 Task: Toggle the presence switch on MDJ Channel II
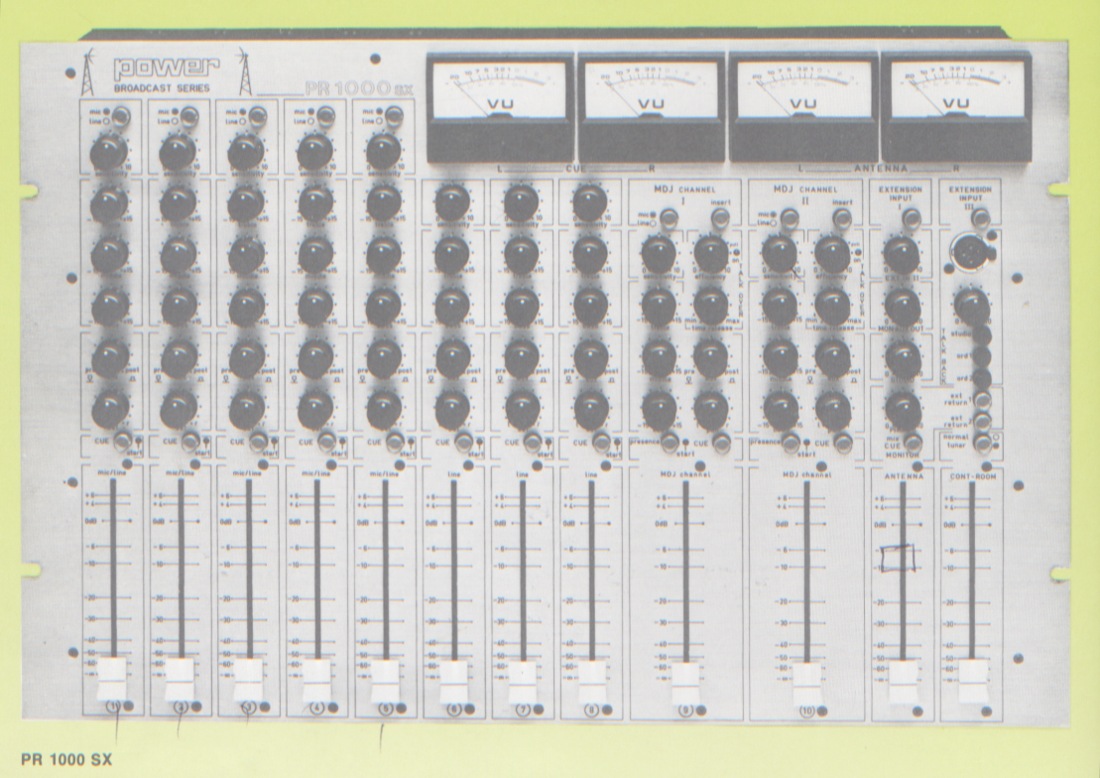(791, 443)
